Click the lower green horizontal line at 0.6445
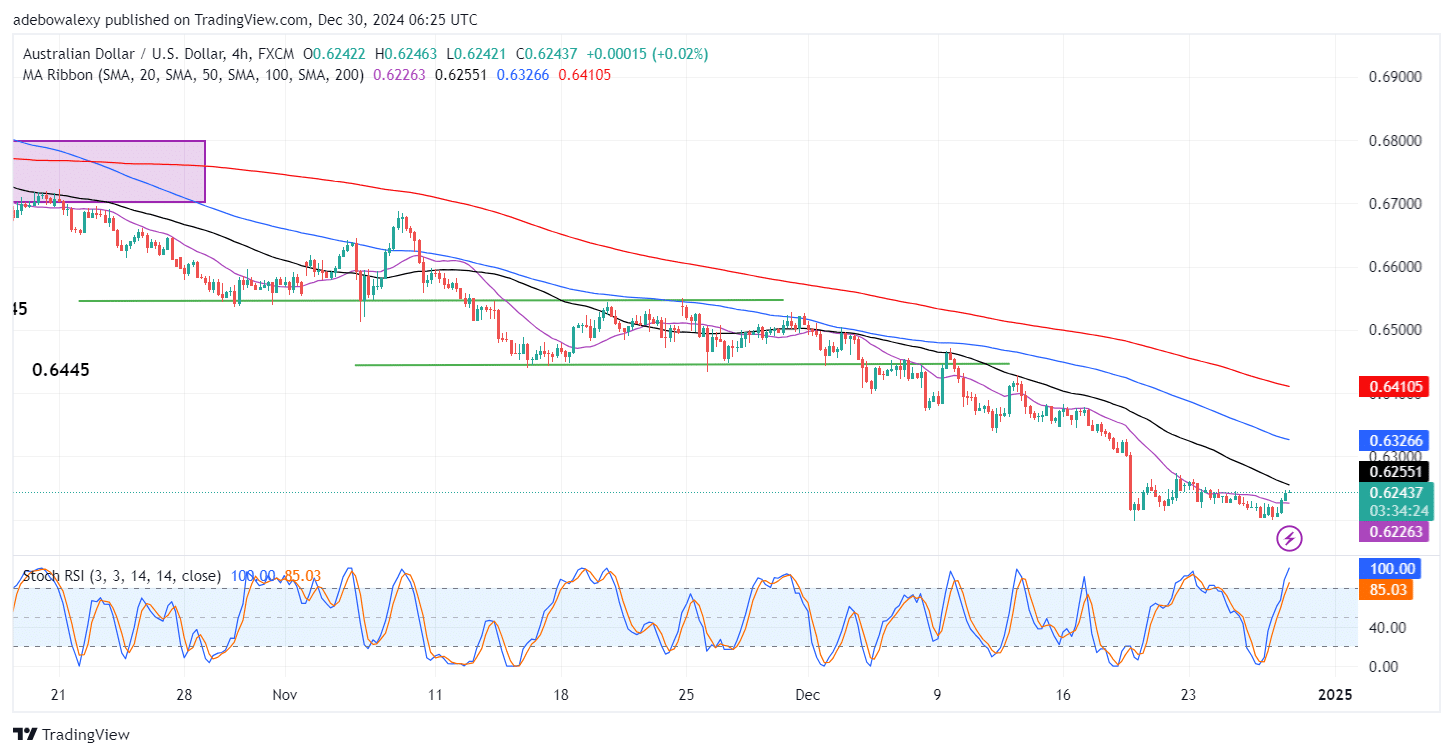Screen dimensions: 1453x756 (x=681, y=365)
